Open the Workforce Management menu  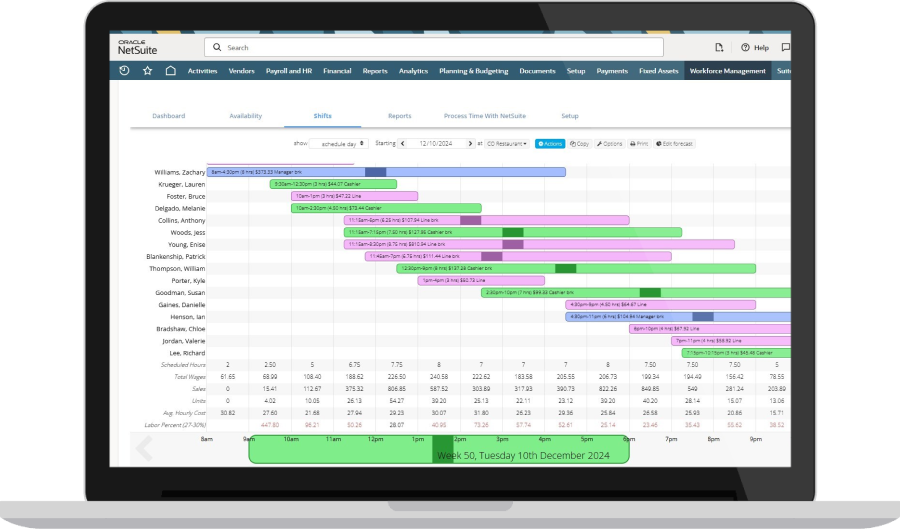click(728, 71)
